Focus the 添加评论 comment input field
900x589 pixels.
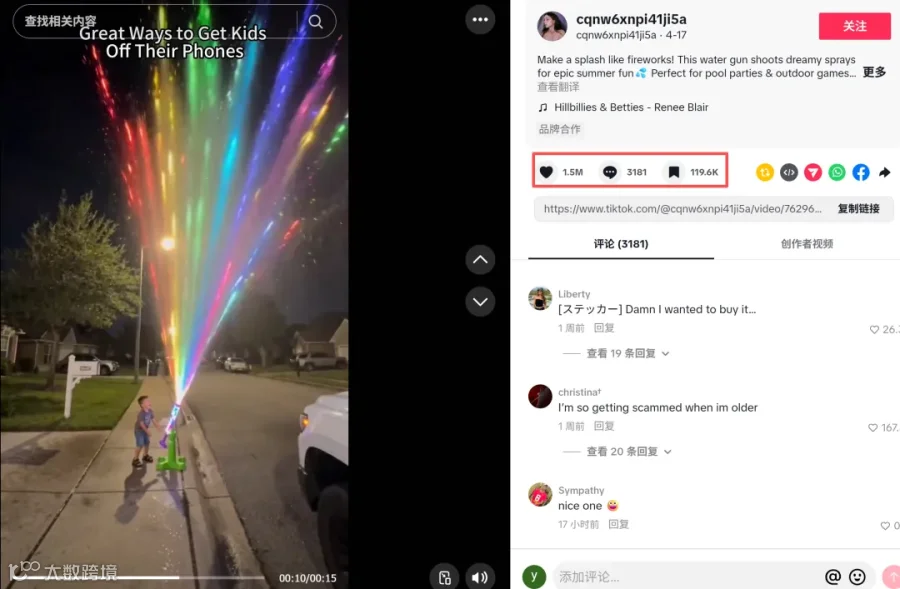point(688,576)
